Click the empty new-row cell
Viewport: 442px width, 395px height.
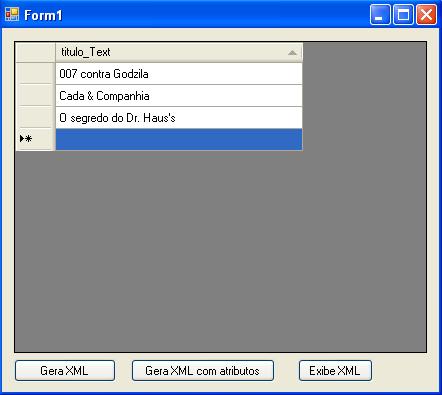[179, 140]
